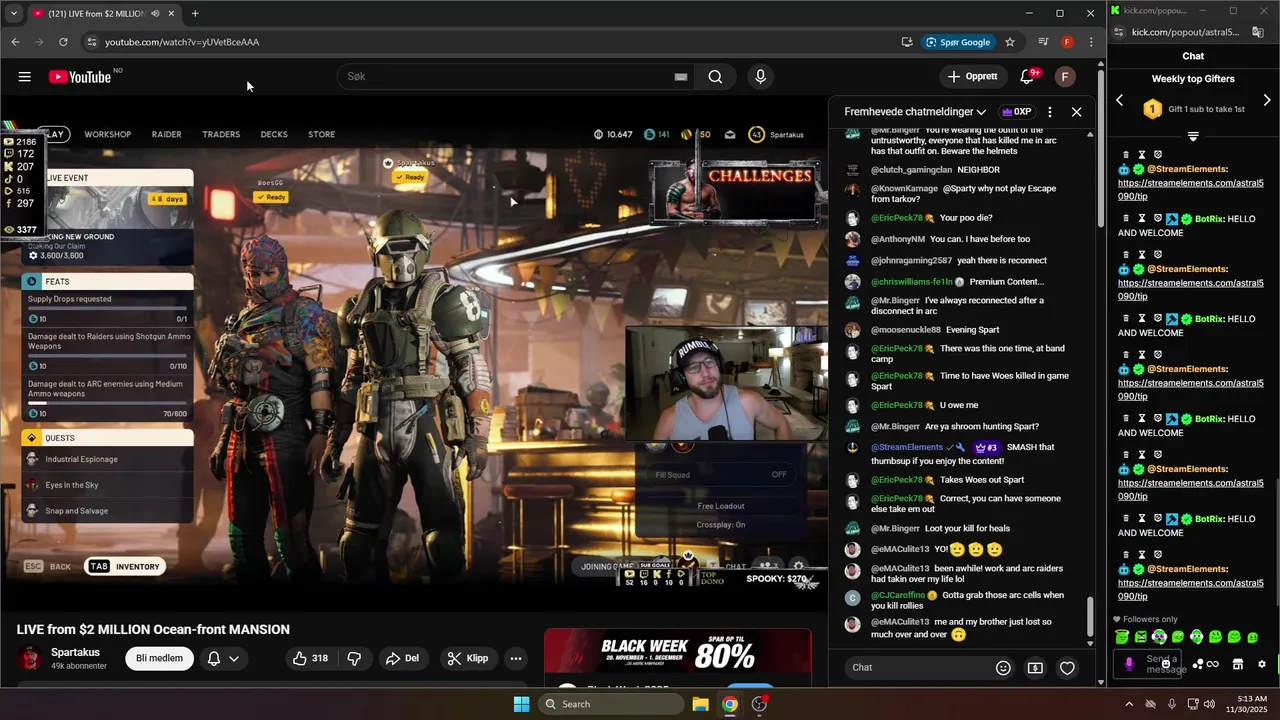This screenshot has width=1280, height=720.
Task: Show previous Weekly top Gifters entry
Action: (x=1120, y=101)
